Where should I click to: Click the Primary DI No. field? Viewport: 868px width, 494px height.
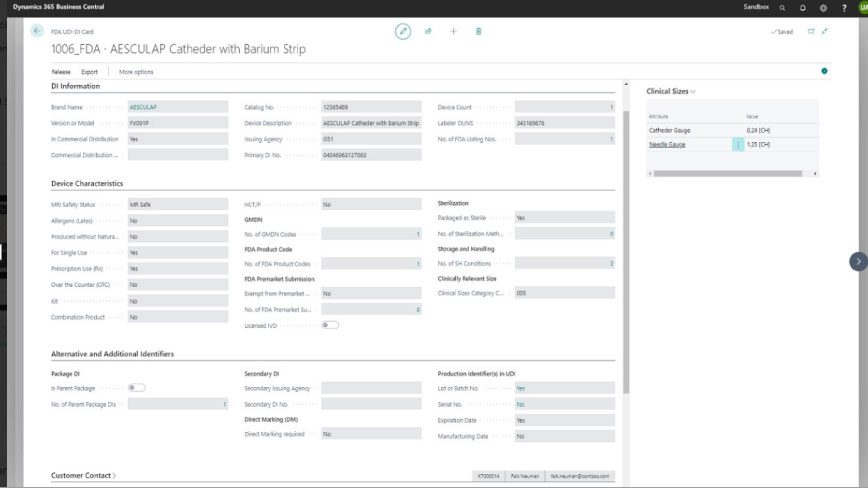(x=371, y=155)
